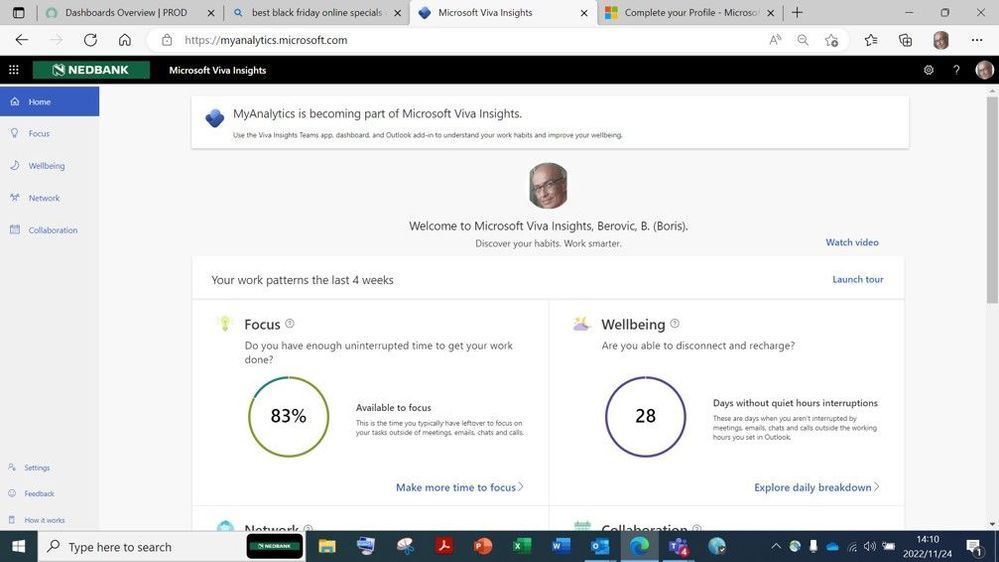The width and height of the screenshot is (999, 562).
Task: Open browser Favorites list
Action: (871, 40)
